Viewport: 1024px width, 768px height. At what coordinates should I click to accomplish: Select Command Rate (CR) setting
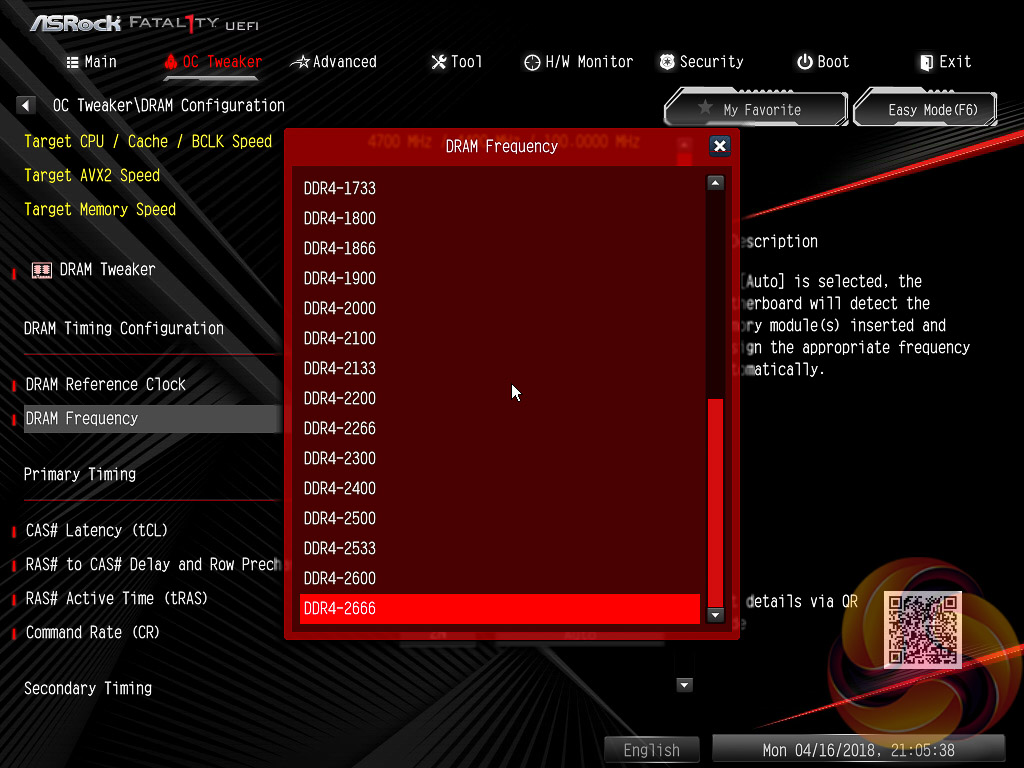[93, 632]
